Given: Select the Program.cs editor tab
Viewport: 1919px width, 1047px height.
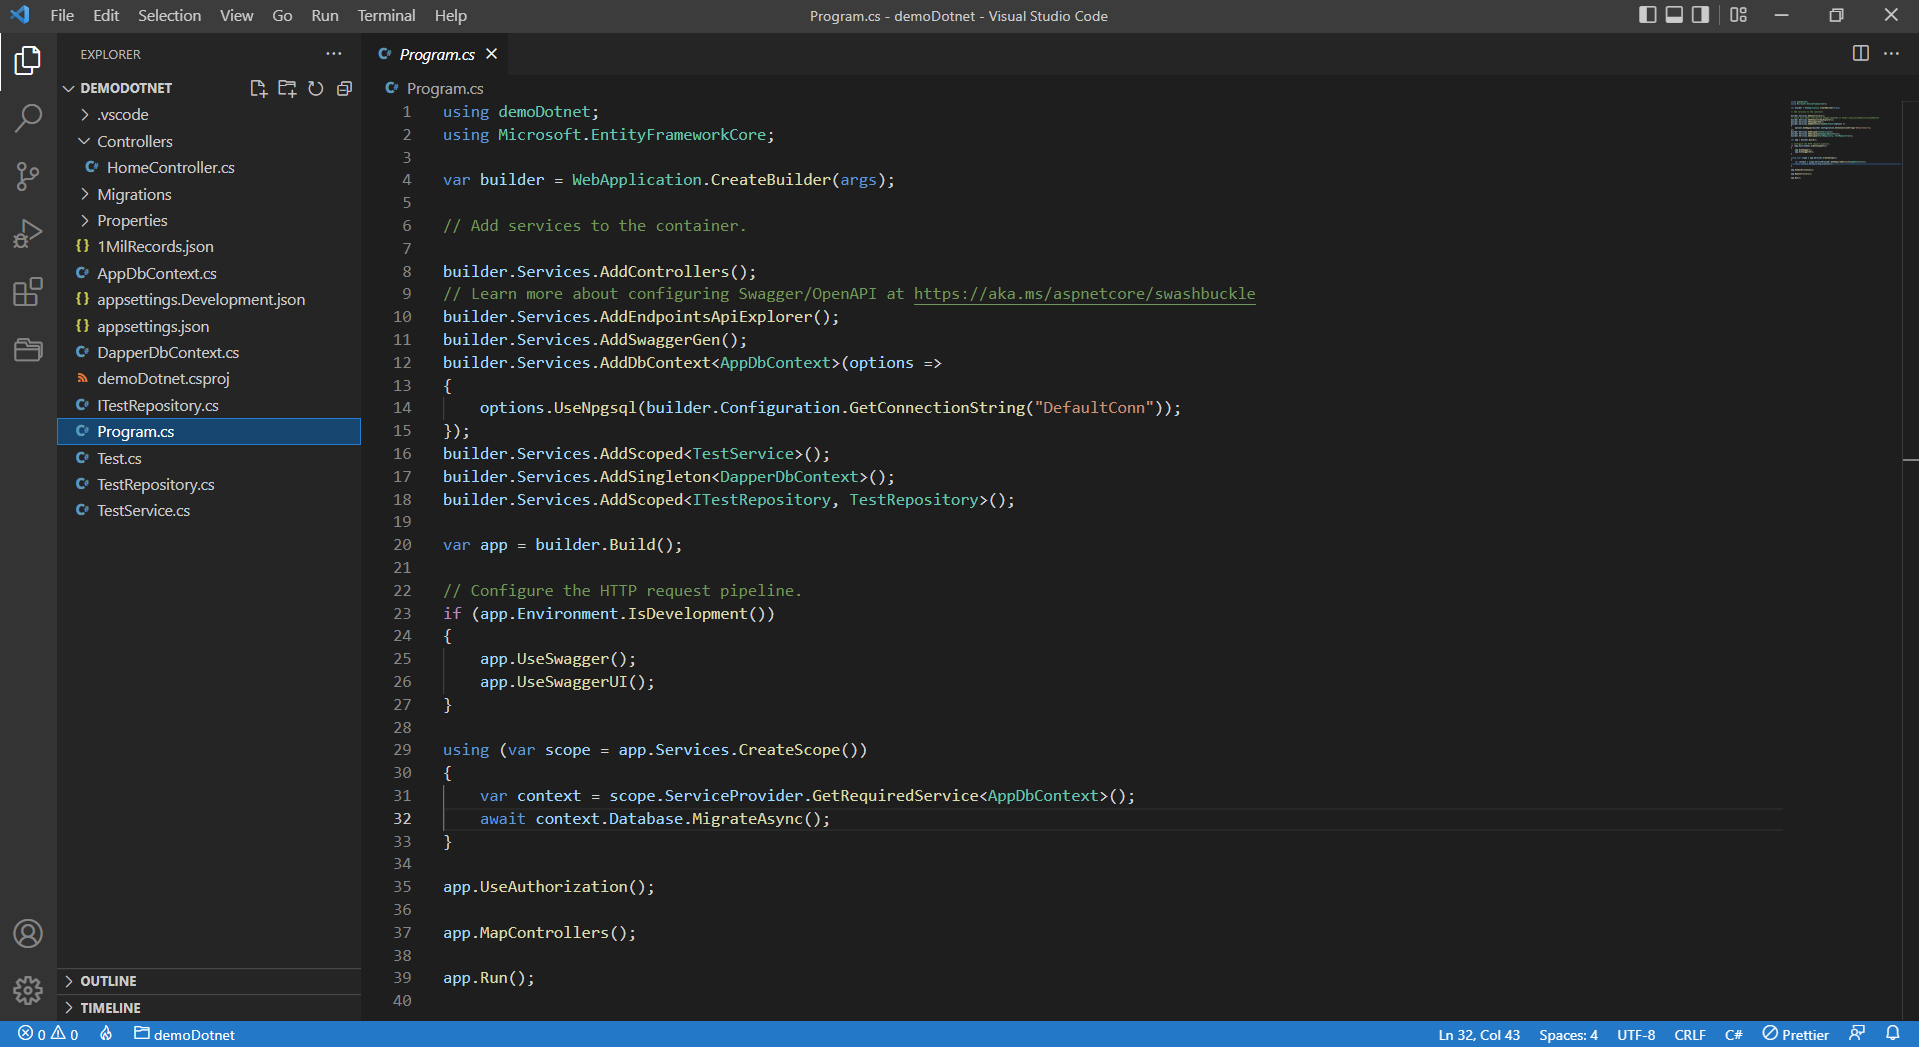Looking at the screenshot, I should point(435,54).
